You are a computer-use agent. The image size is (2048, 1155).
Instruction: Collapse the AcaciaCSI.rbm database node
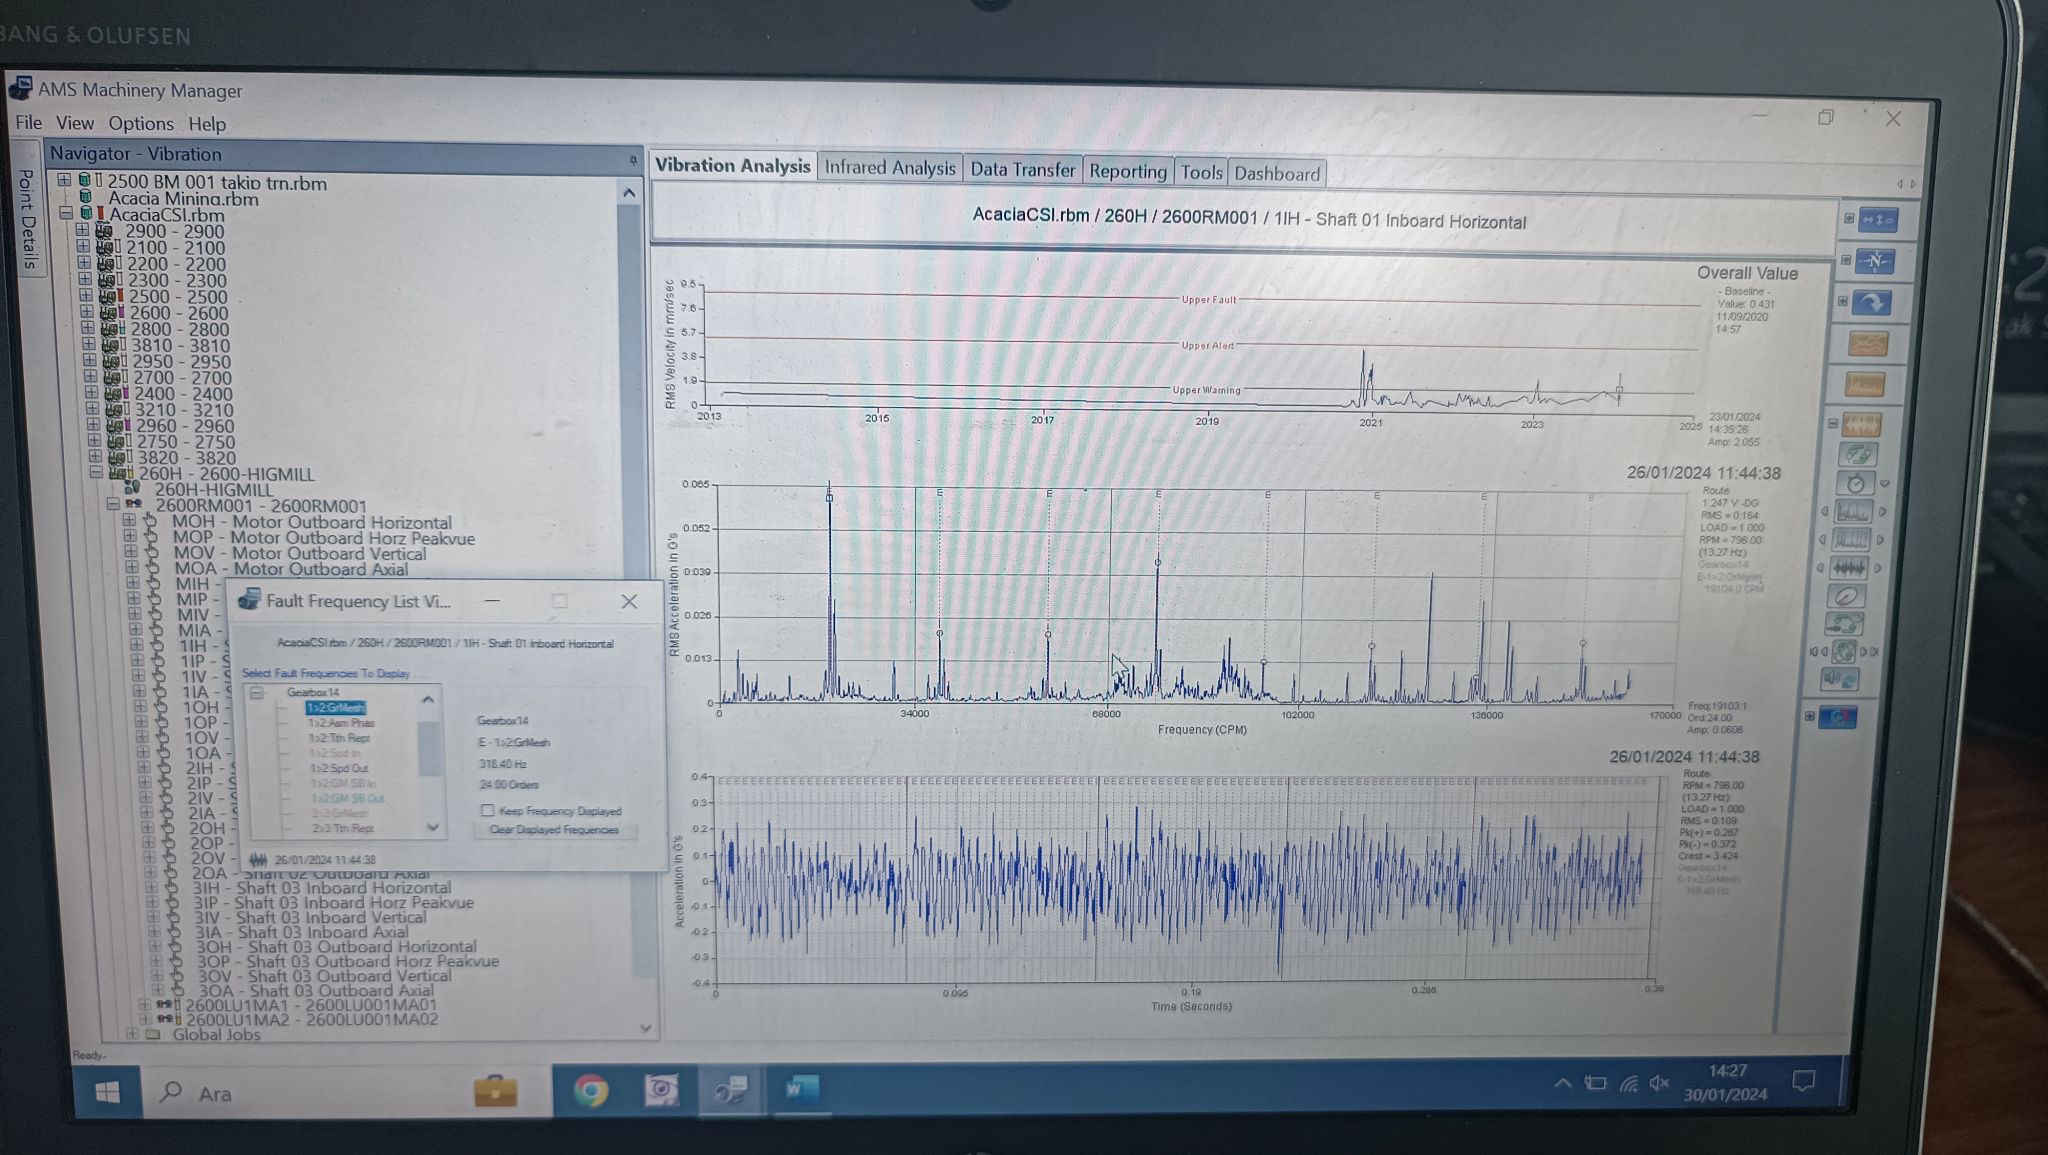(x=66, y=213)
